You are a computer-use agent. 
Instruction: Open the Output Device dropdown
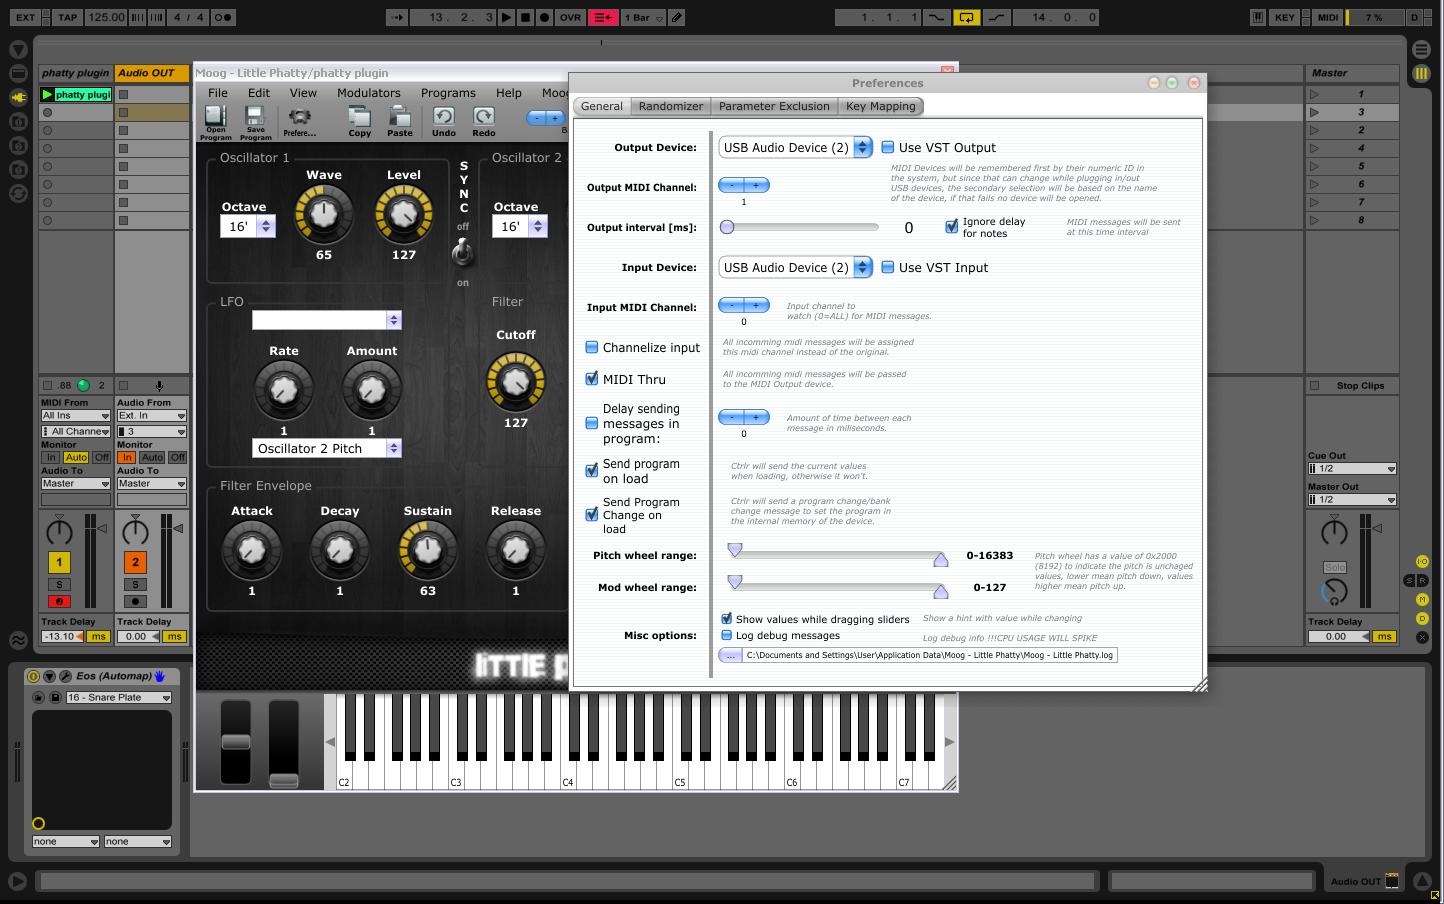point(862,148)
